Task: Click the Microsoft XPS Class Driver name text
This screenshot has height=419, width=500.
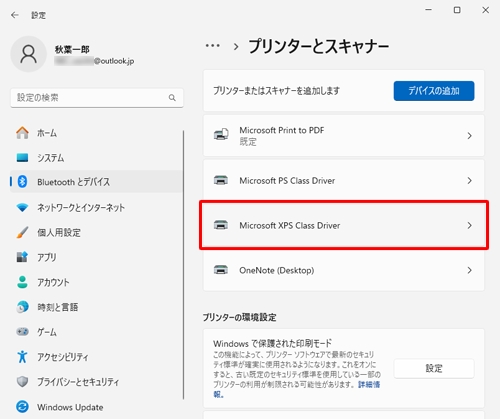Action: pos(290,225)
